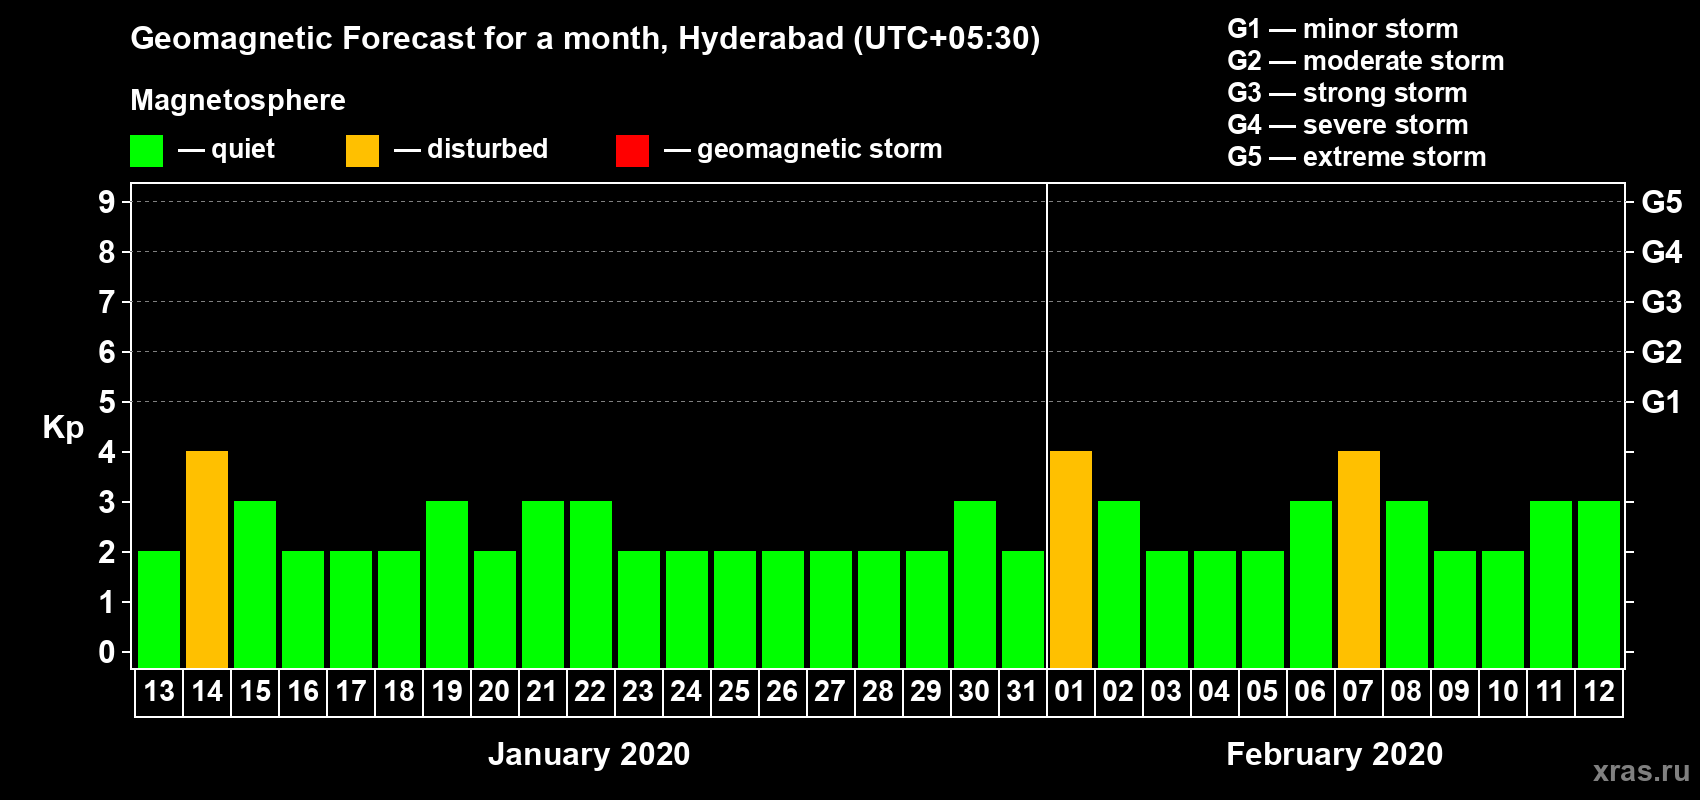
Task: Select the green bar for February 08
Action: (x=1407, y=585)
